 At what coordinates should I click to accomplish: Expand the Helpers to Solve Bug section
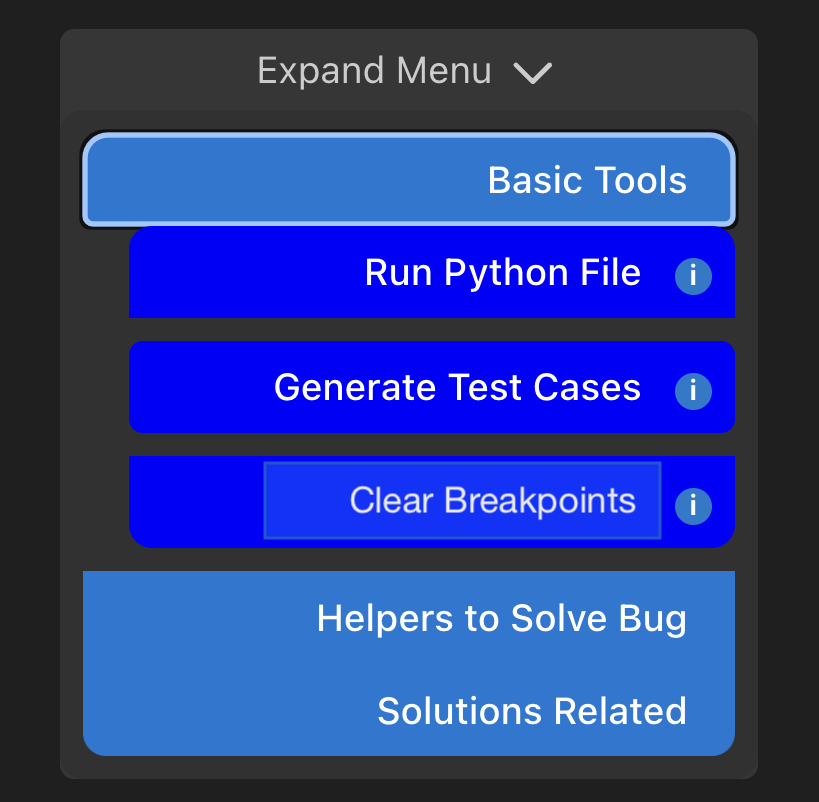click(x=408, y=619)
